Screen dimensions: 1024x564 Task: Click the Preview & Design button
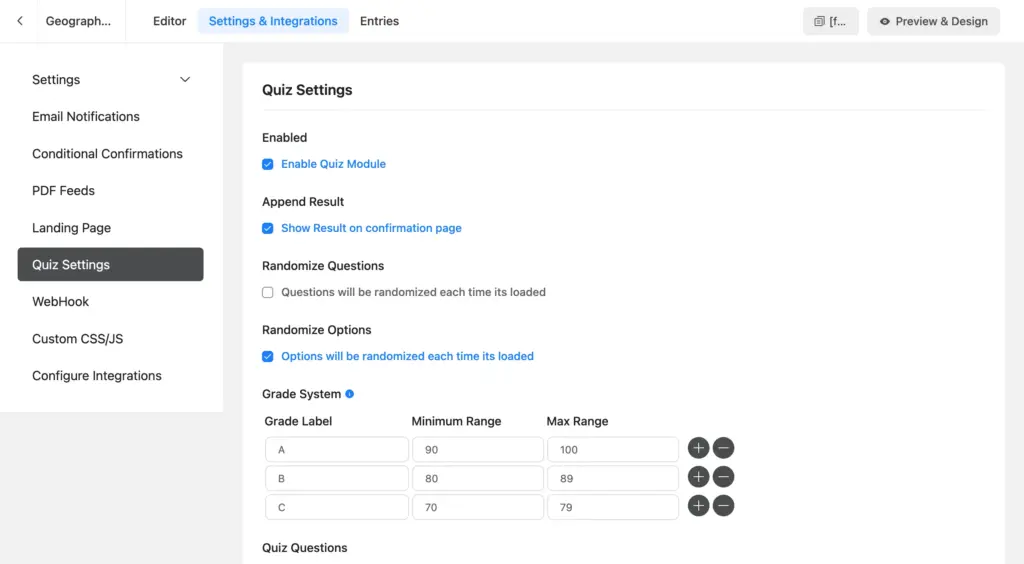tap(933, 22)
